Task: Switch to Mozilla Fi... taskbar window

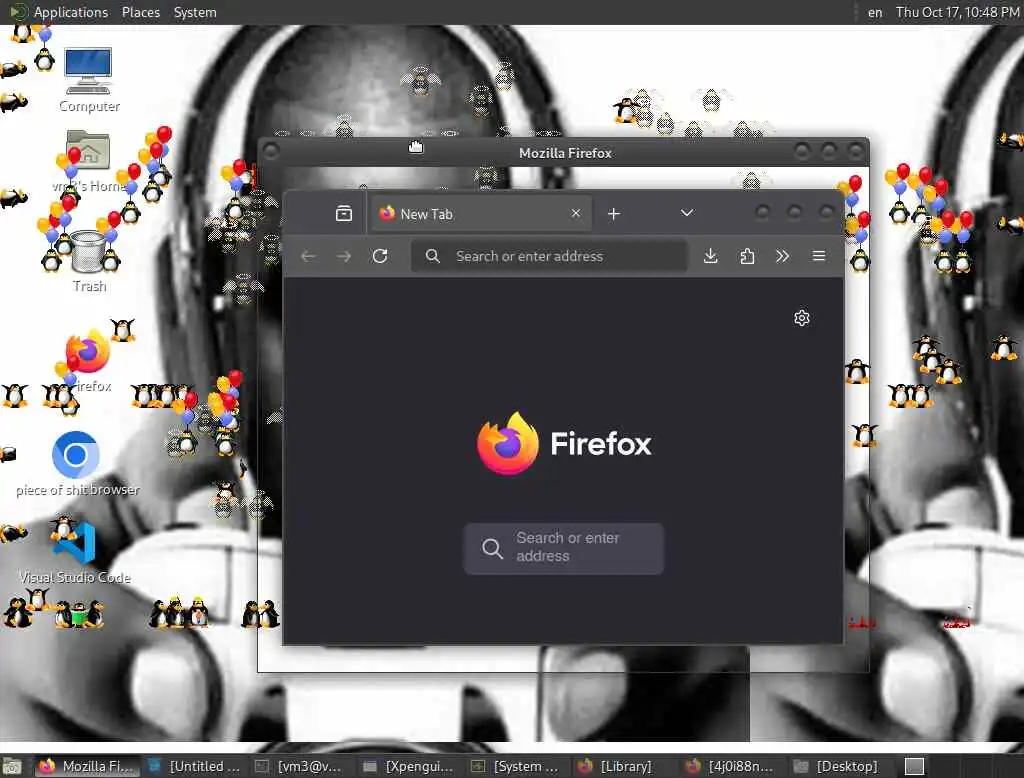Action: click(x=87, y=766)
